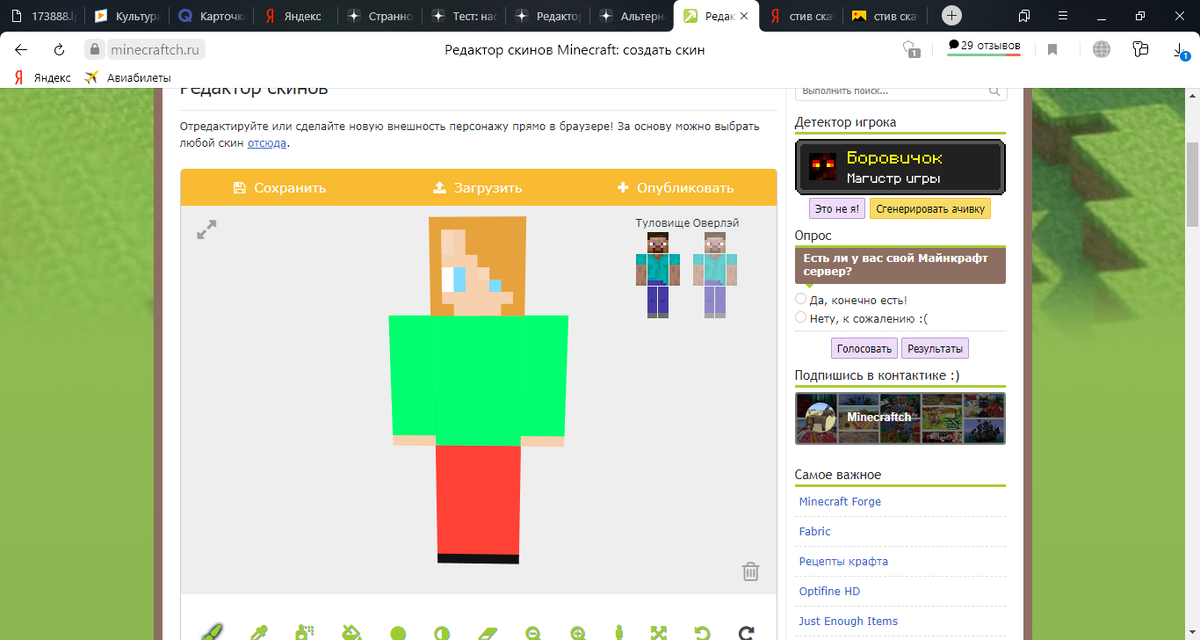Click Сохранить to save the skin
1200x640 pixels.
[x=279, y=187]
